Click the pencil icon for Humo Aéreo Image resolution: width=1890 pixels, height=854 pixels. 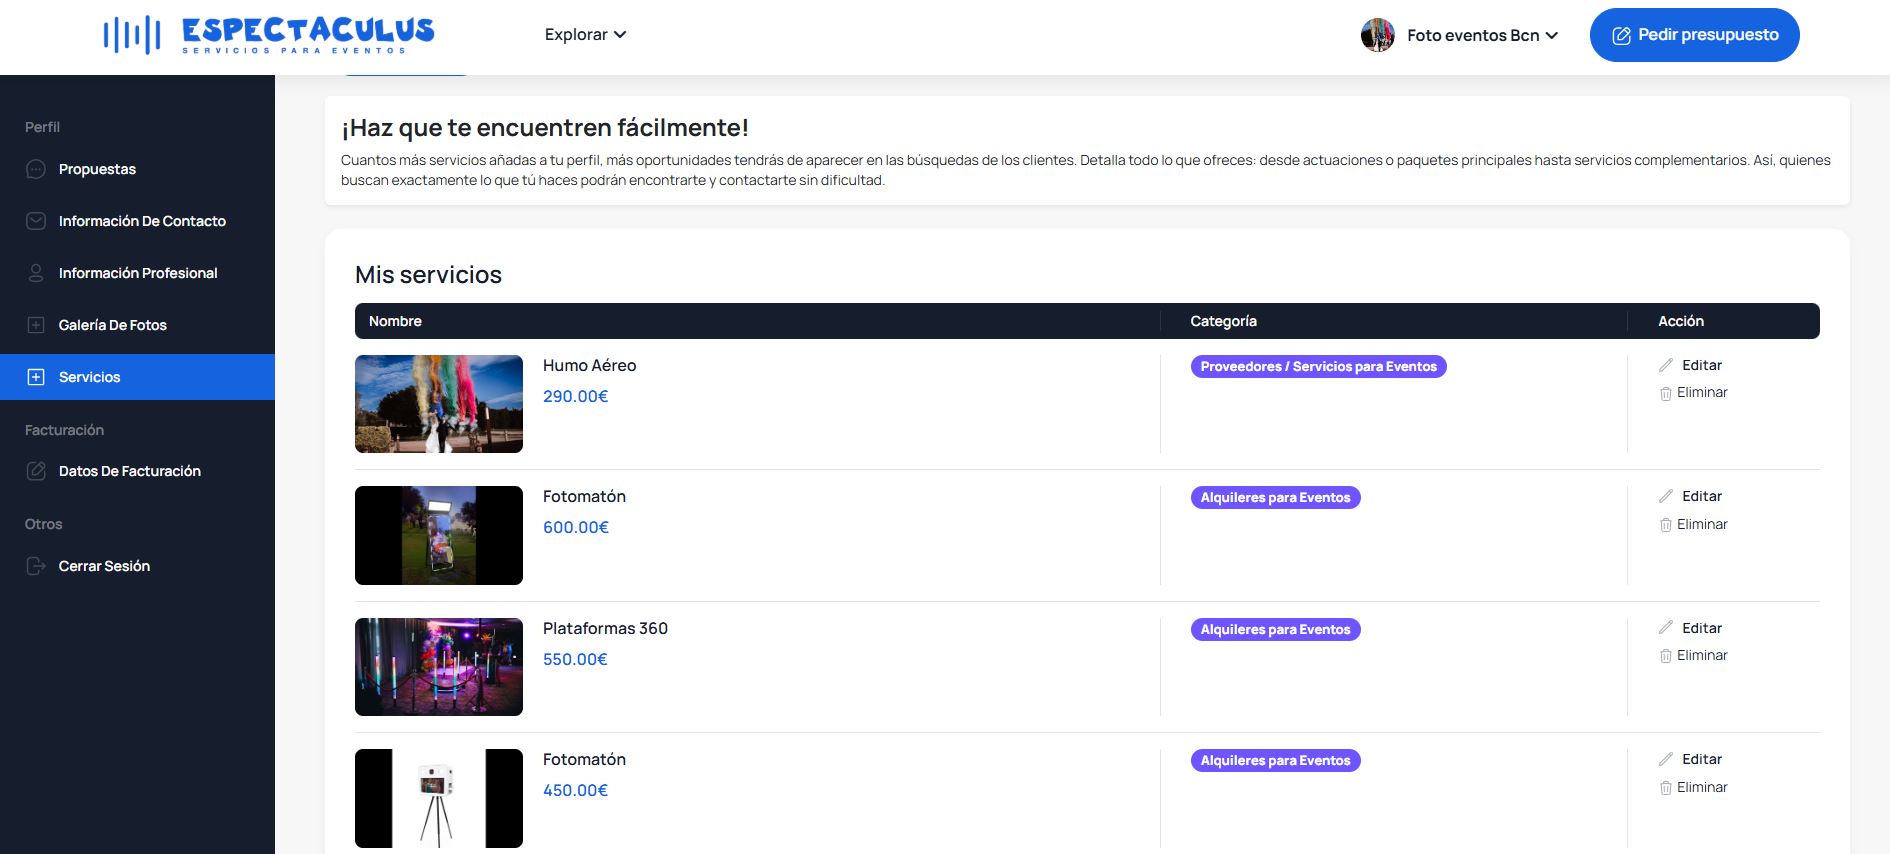click(1665, 365)
